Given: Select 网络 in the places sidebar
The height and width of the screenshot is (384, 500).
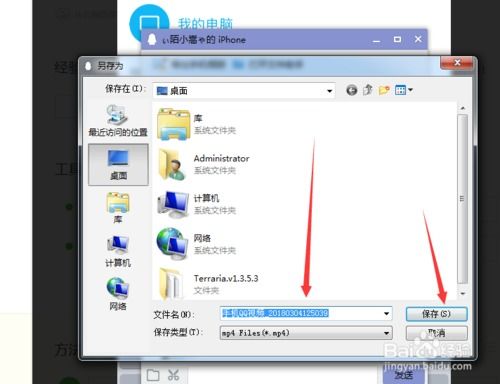Looking at the screenshot, I should pyautogui.click(x=118, y=294).
